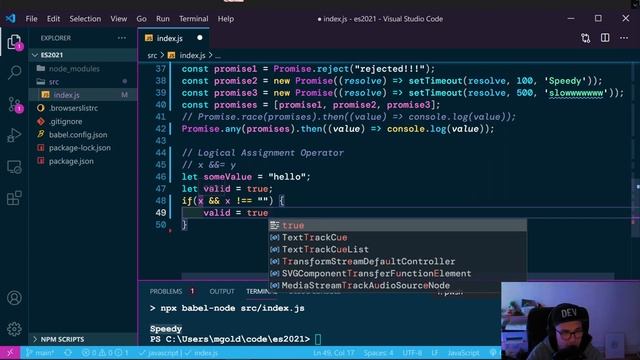
Task: Open the Extensions view
Action: (x=14, y=198)
